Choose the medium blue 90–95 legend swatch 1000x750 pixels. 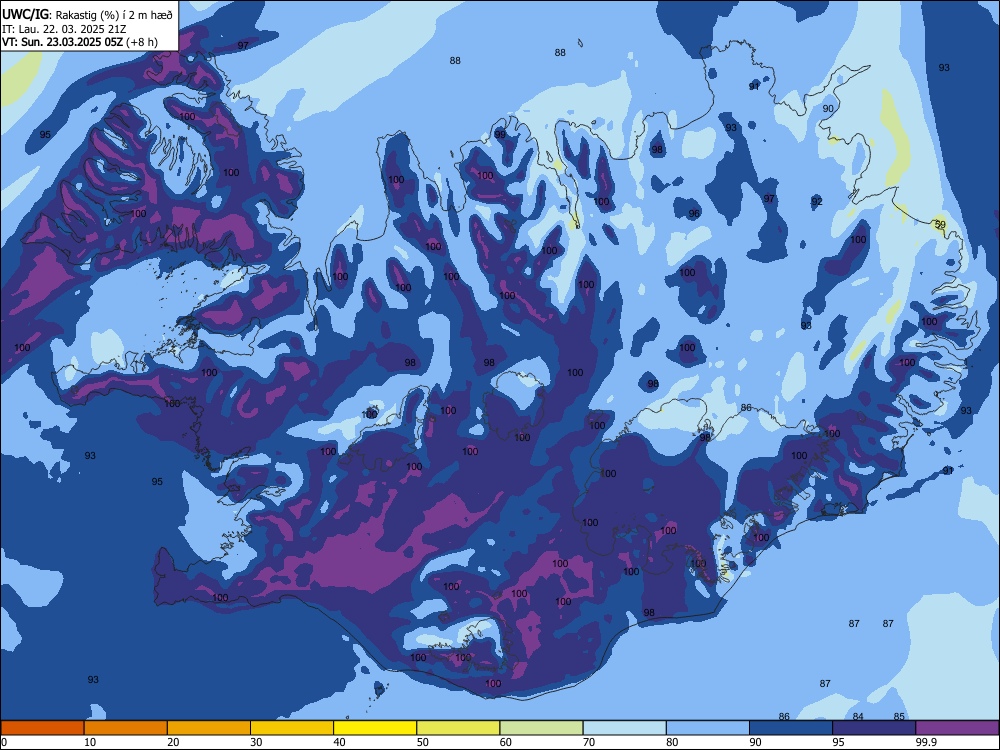click(791, 728)
